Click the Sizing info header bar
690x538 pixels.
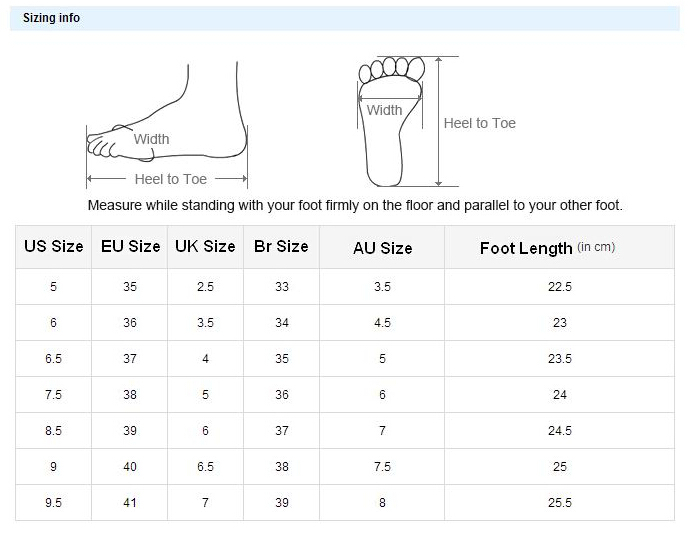tap(345, 18)
